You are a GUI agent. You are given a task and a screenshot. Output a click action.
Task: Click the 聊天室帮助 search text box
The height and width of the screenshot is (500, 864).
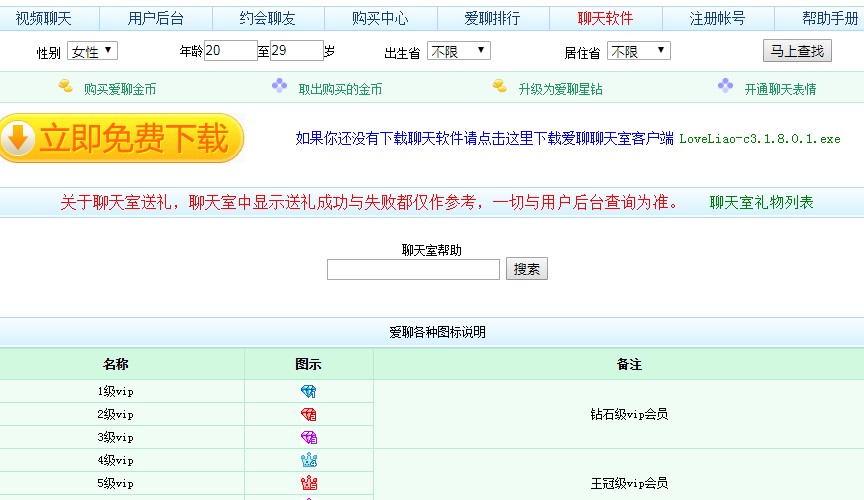click(413, 270)
